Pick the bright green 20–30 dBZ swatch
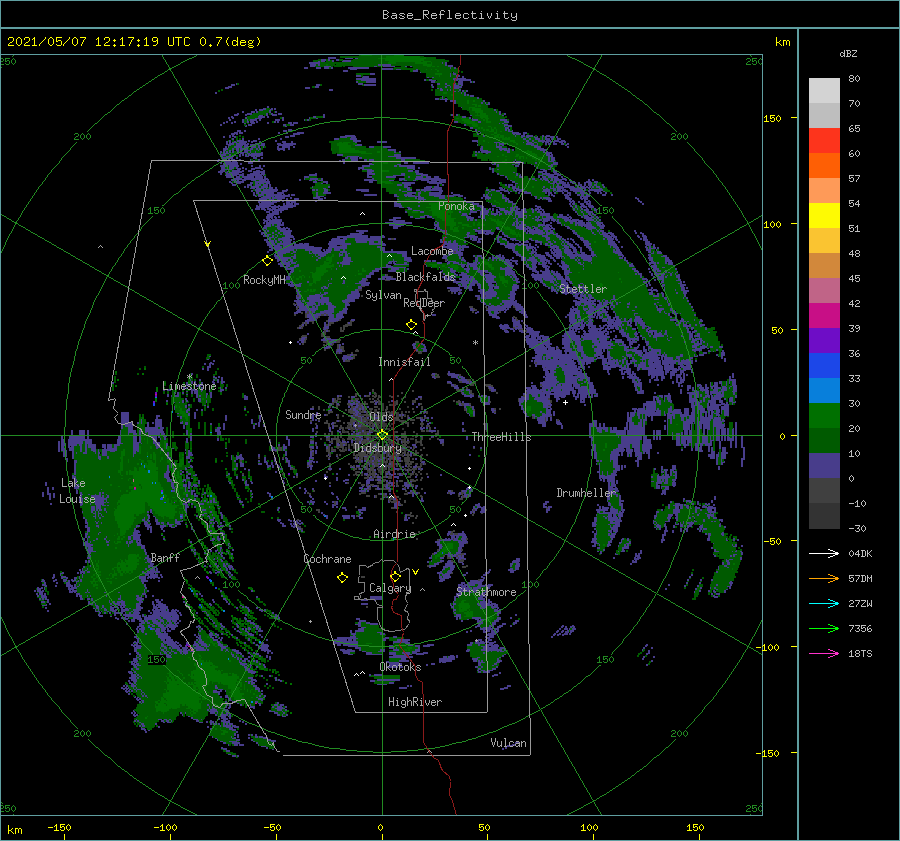Viewport: 900px width, 841px height. 824,416
